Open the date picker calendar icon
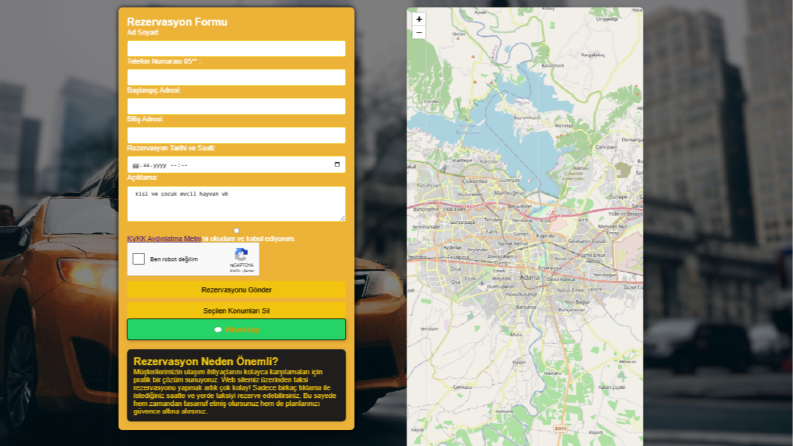 tap(337, 164)
